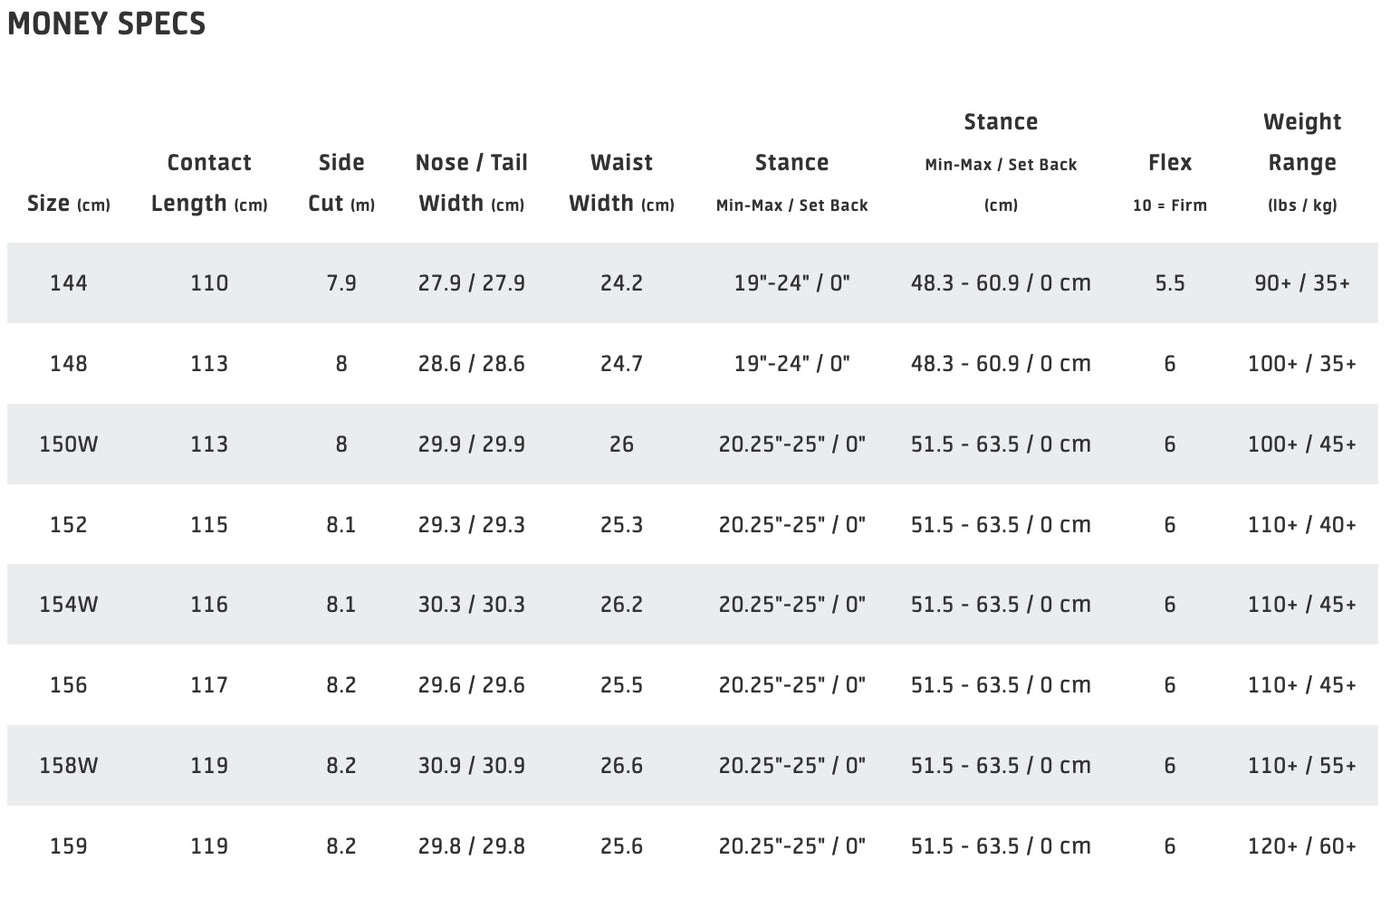Screen dimensions: 1400x898
Task: Click the Waist Width column header
Action: 621,183
